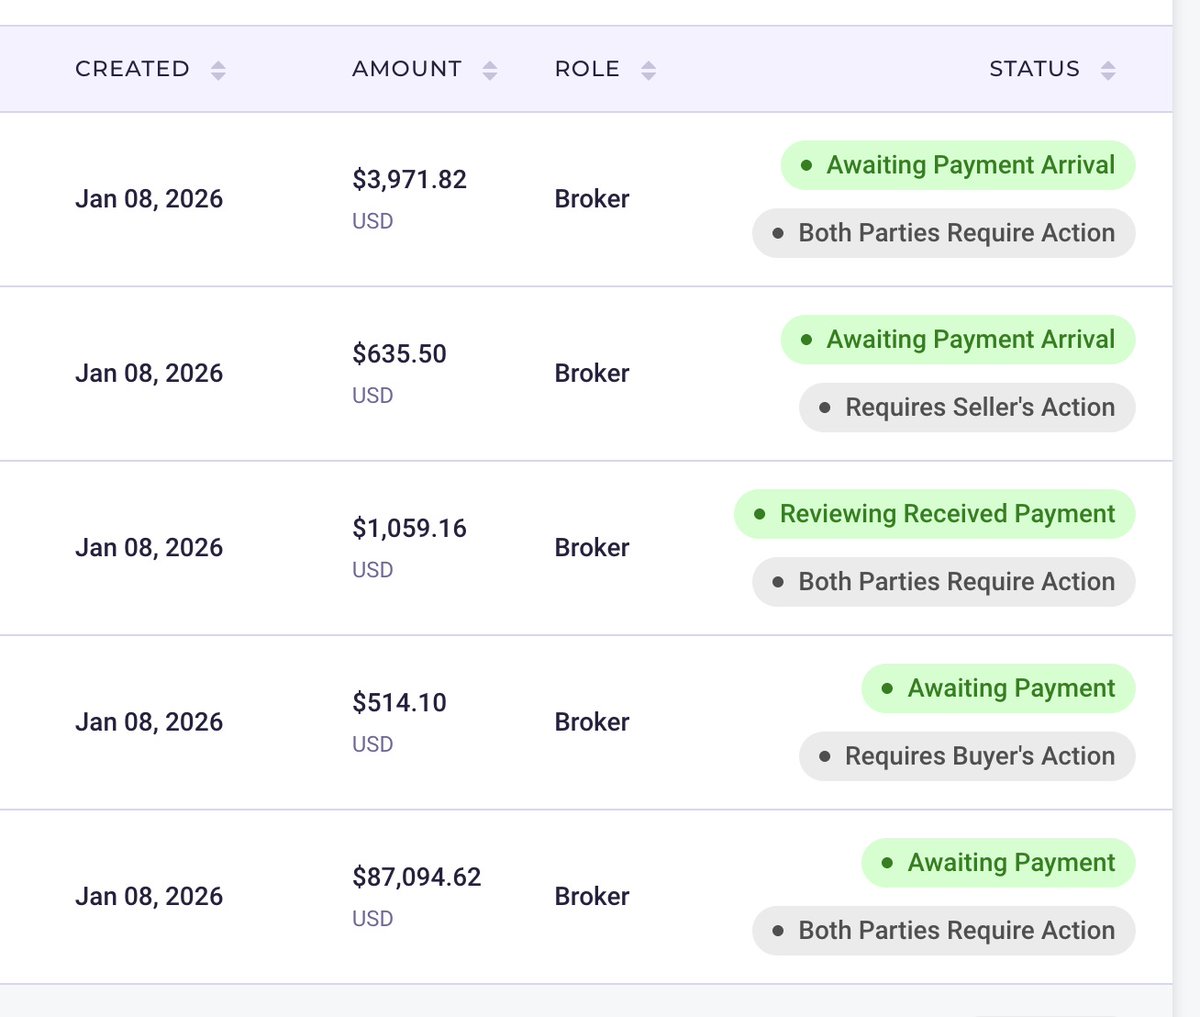The image size is (1200, 1017).
Task: Click the first Awaiting Payment Arrival badge
Action: pos(958,165)
